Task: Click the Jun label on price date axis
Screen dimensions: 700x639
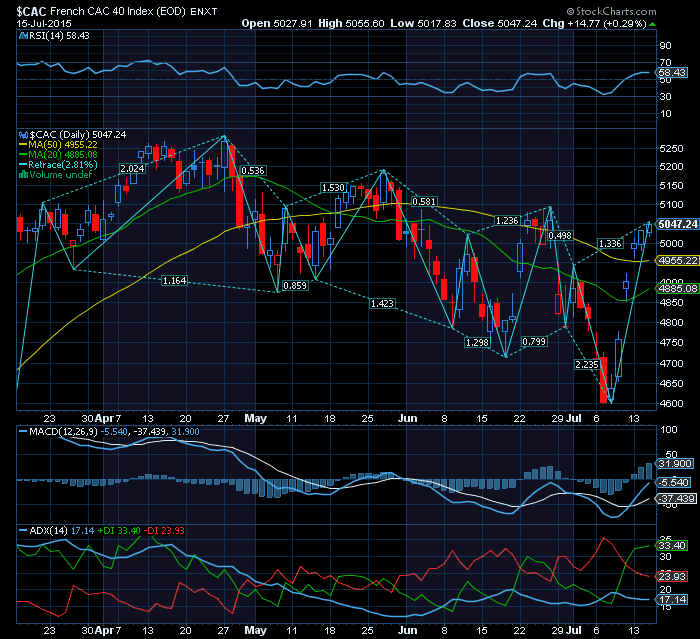Action: tap(407, 418)
